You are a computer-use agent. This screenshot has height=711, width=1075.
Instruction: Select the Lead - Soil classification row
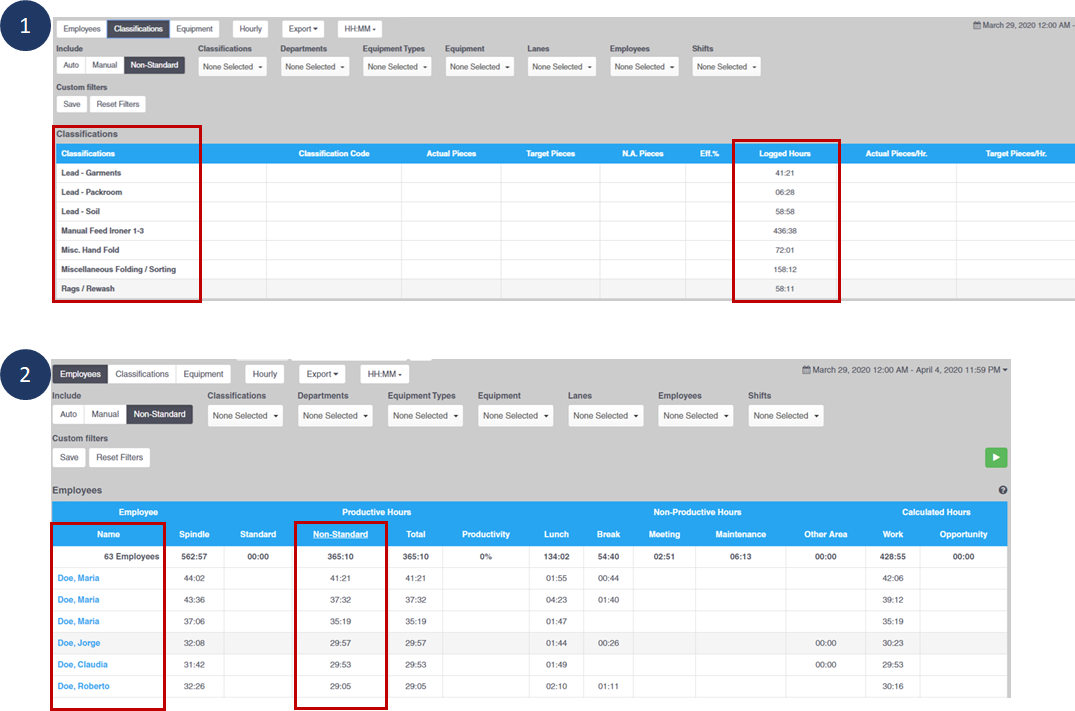point(80,211)
